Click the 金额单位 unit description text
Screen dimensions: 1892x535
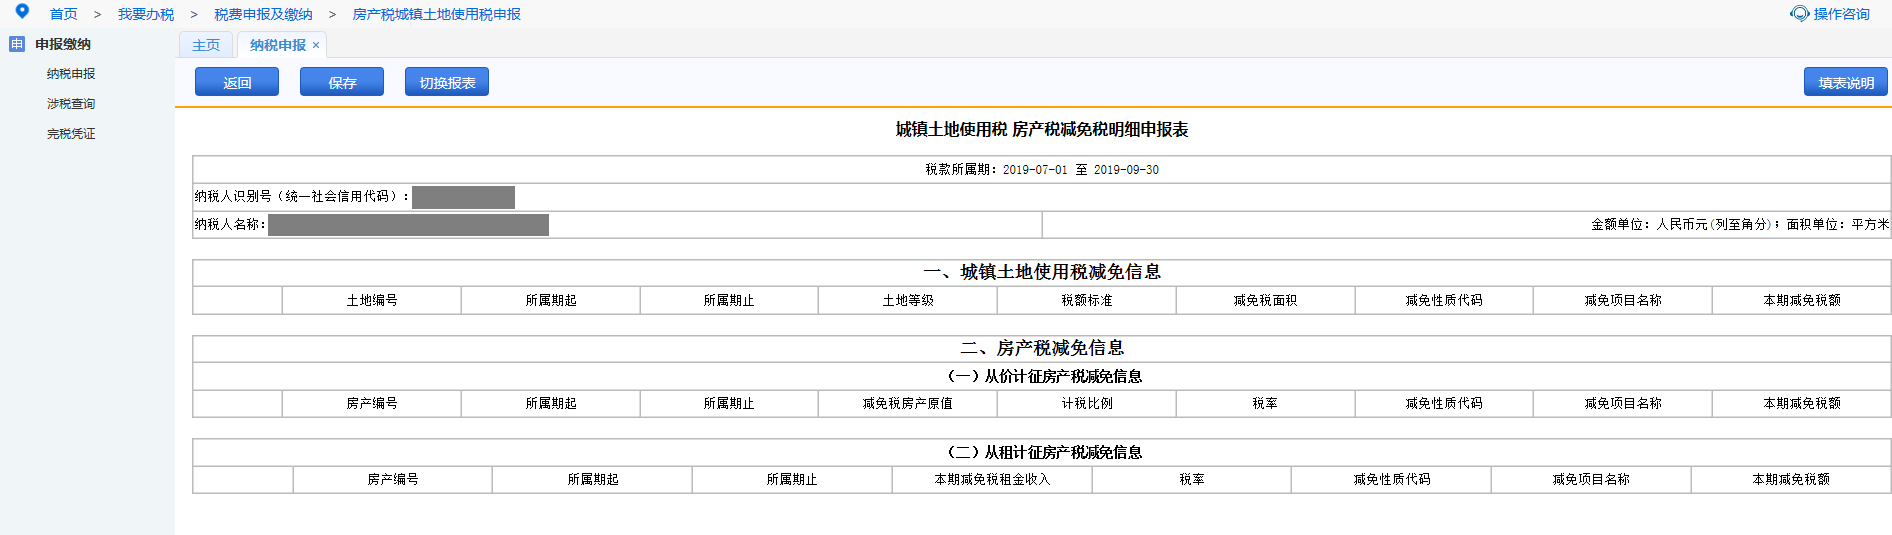pyautogui.click(x=1740, y=225)
